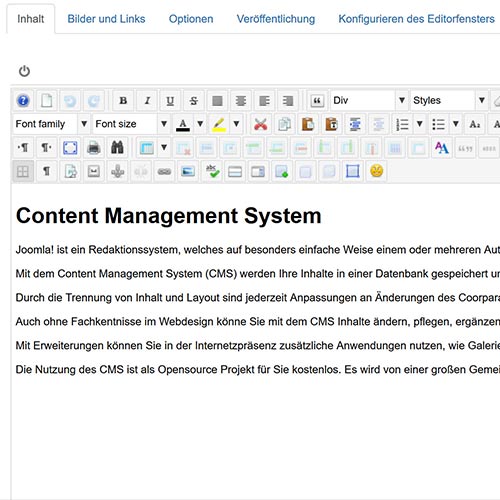The image size is (500, 500).
Task: Insert a bulleted list
Action: pyautogui.click(x=438, y=124)
